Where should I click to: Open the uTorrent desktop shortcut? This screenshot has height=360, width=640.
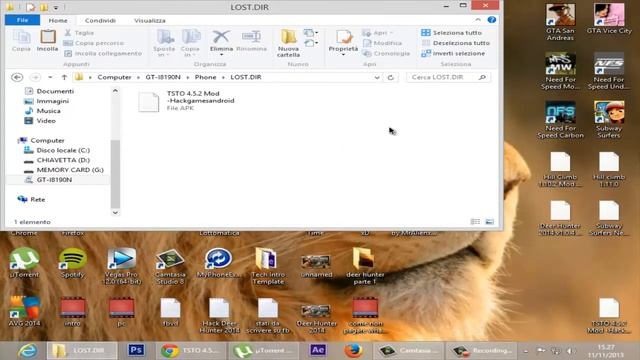tap(24, 263)
